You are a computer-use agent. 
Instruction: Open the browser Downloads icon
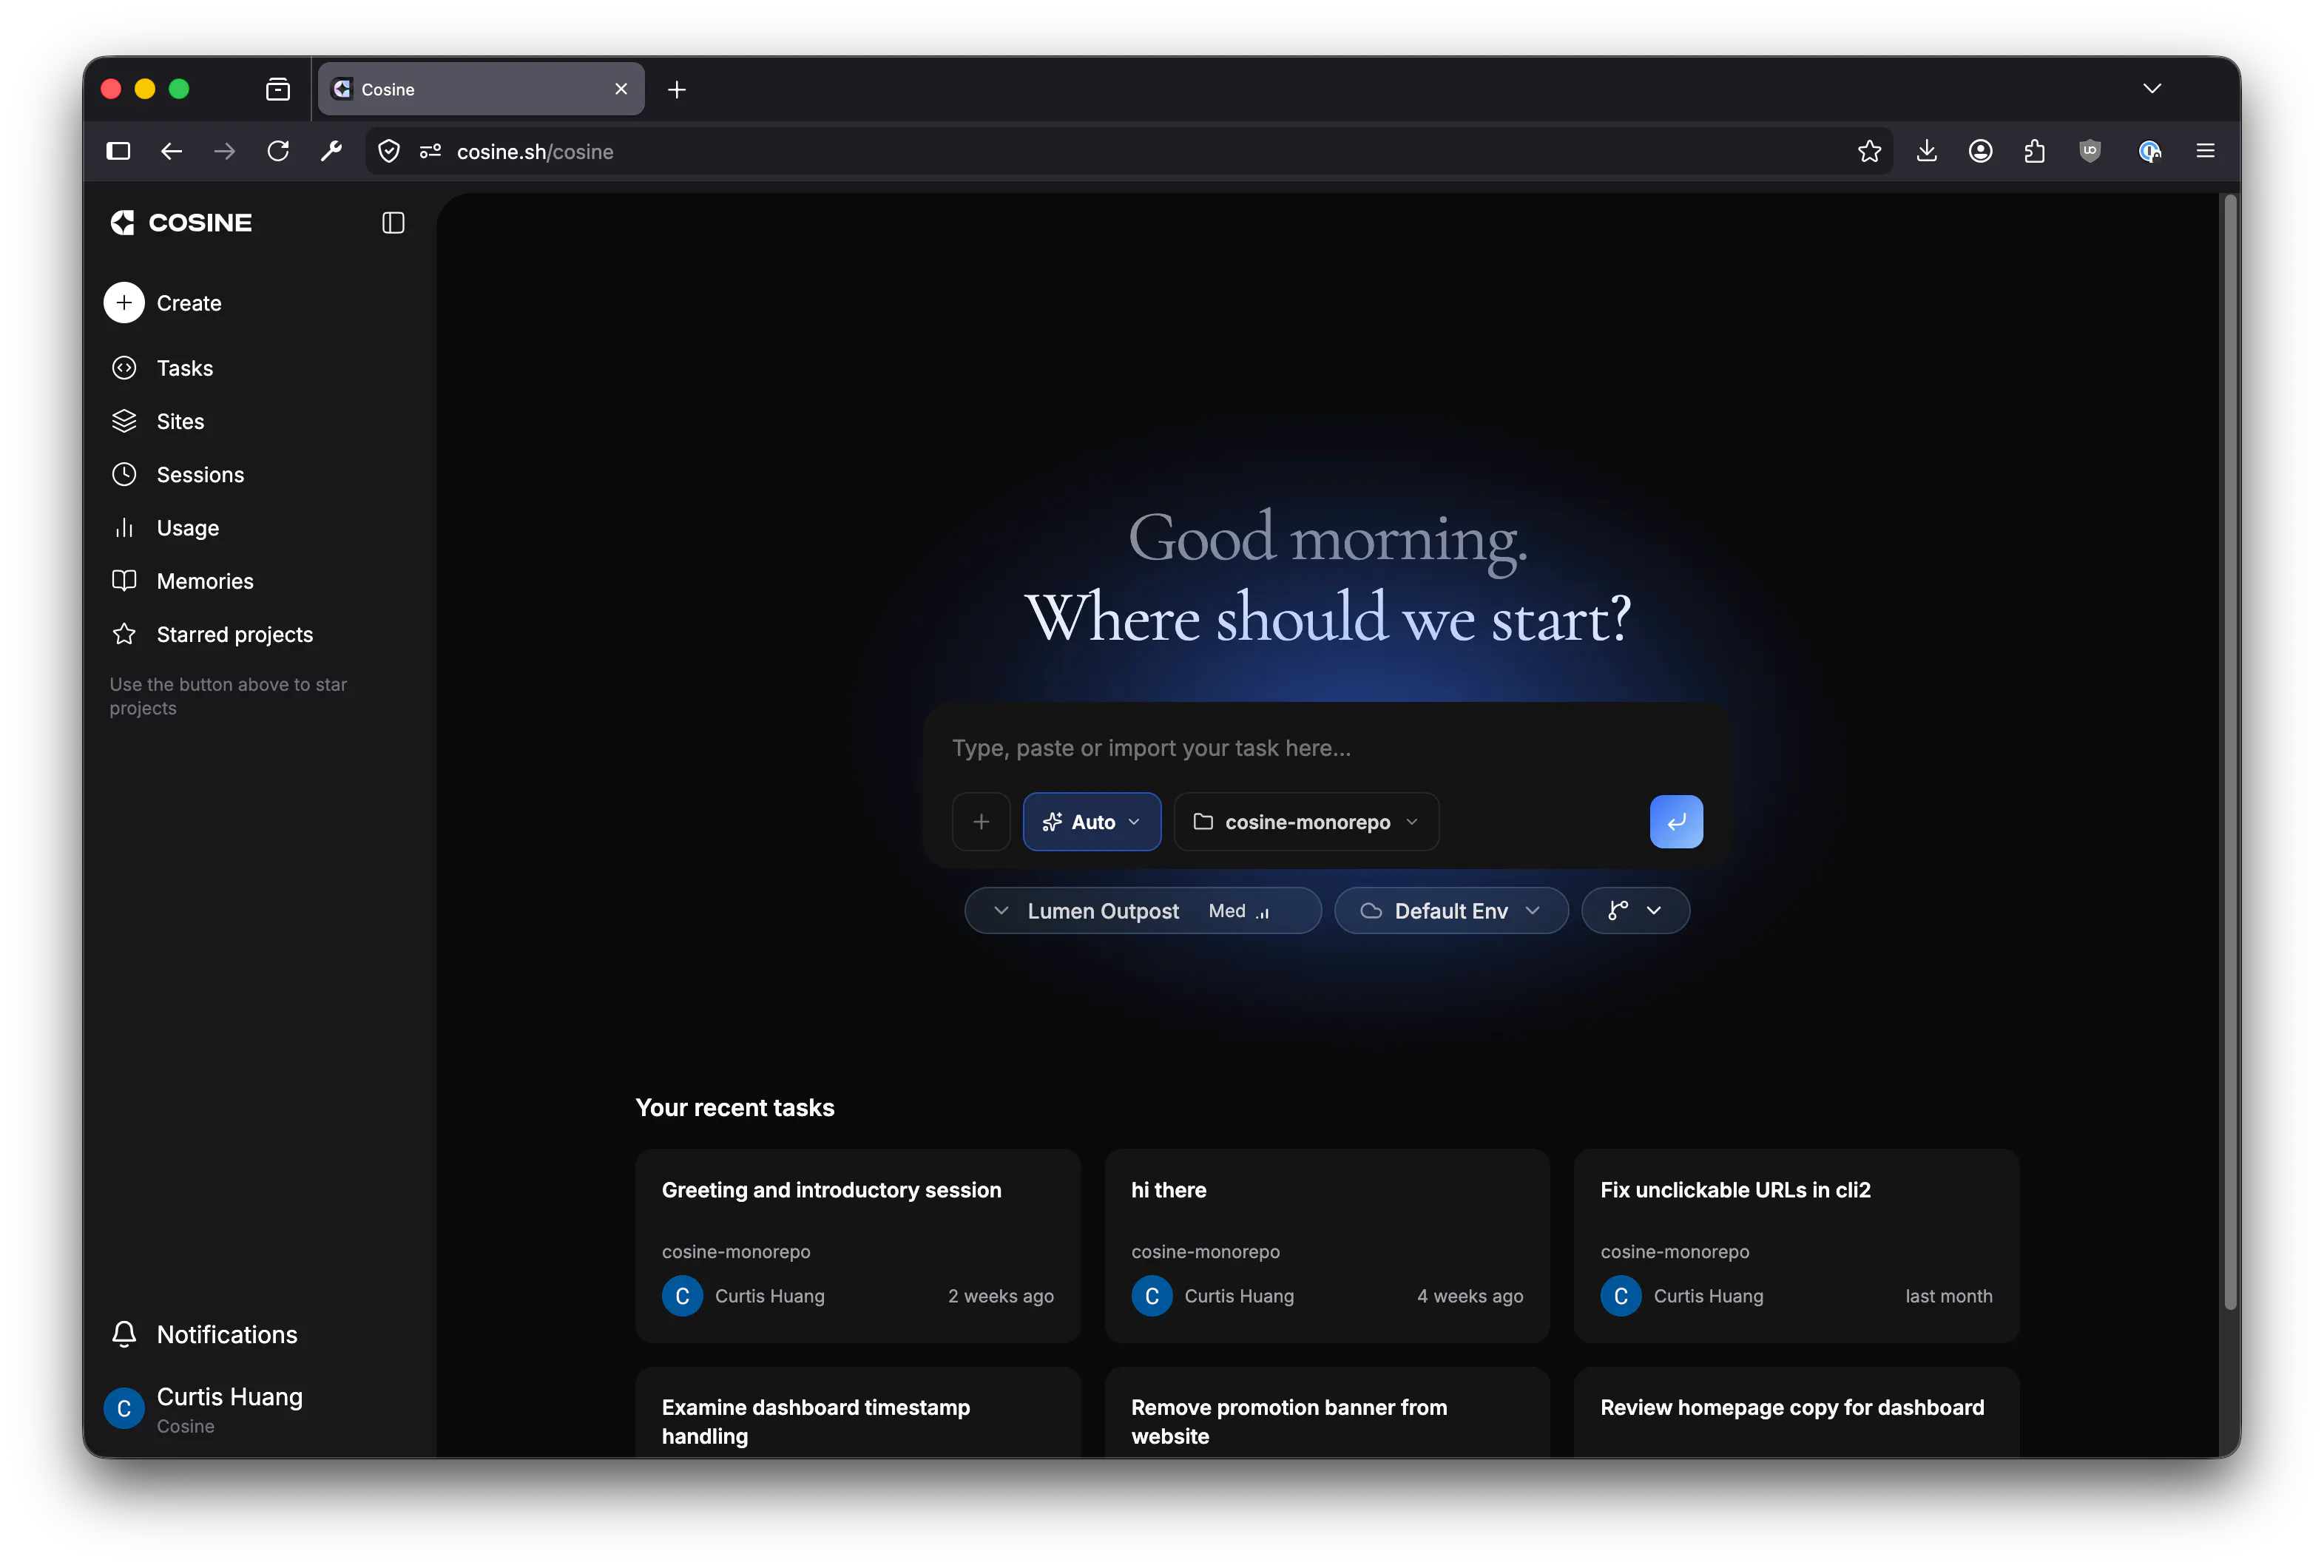(x=1926, y=151)
